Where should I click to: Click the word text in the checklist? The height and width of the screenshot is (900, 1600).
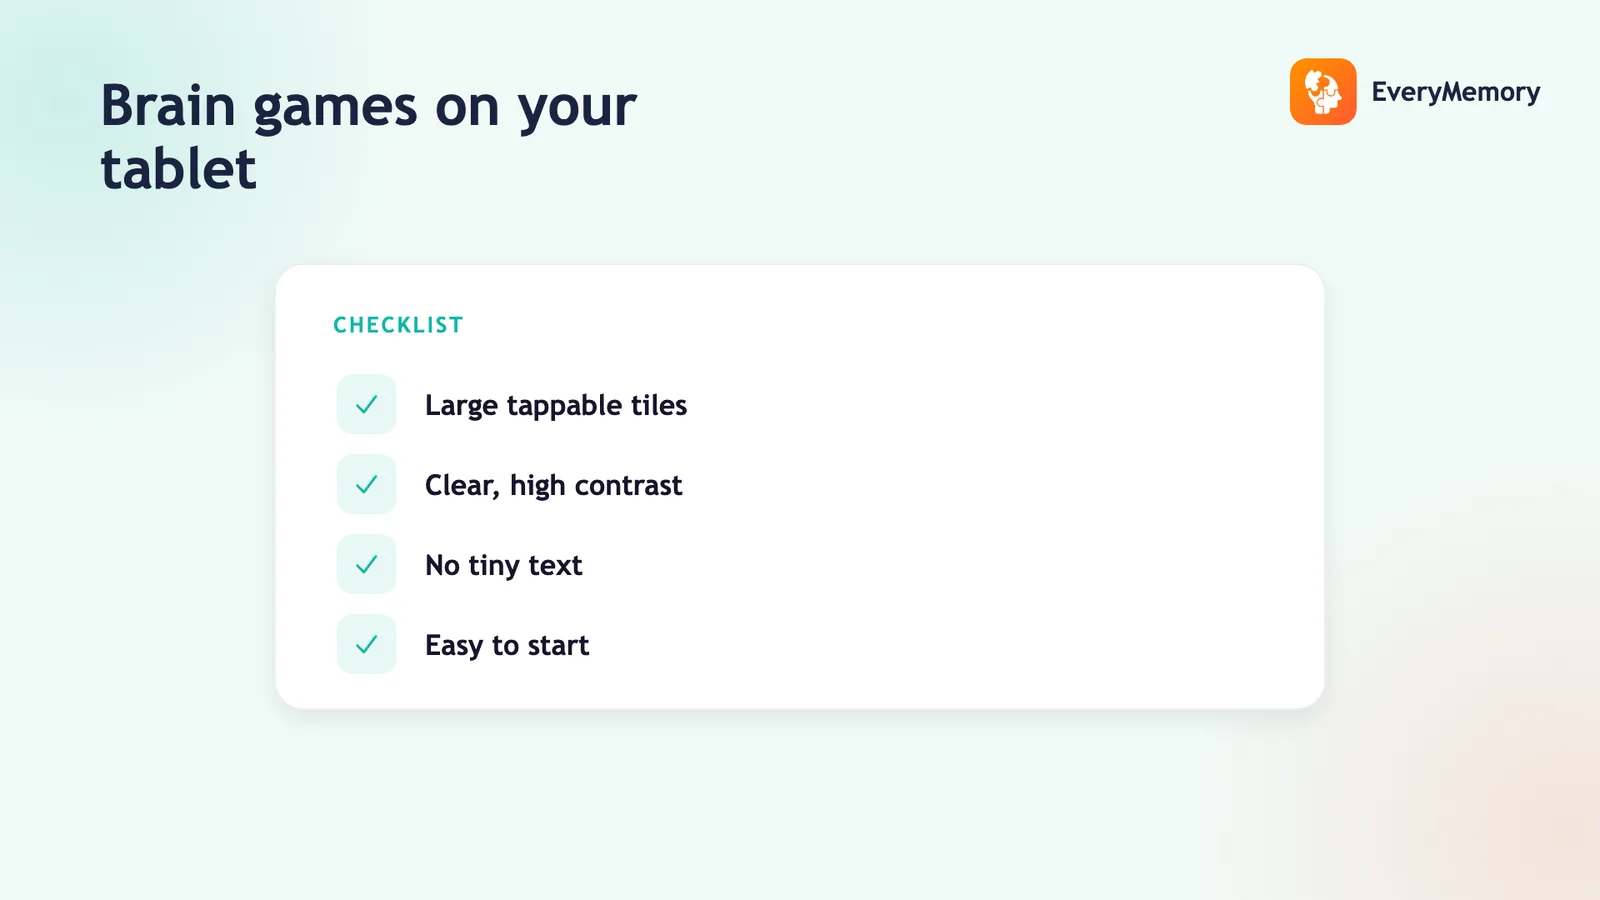tap(555, 566)
